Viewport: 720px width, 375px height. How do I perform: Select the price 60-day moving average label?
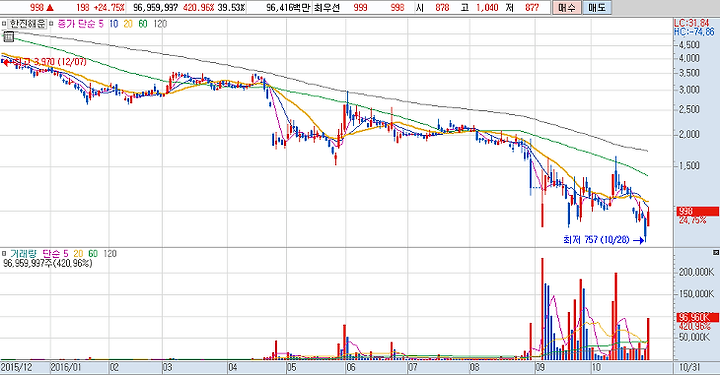coord(143,24)
